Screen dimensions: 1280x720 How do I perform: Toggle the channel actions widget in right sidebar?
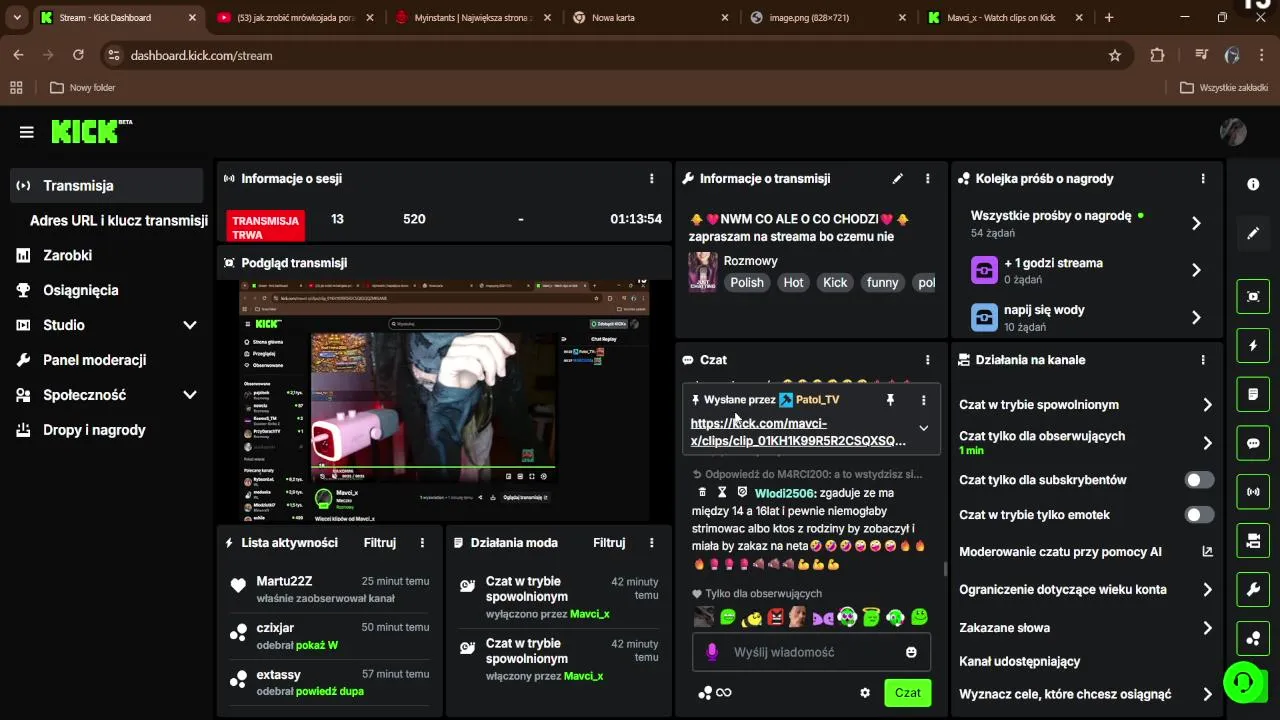[x=1253, y=541]
